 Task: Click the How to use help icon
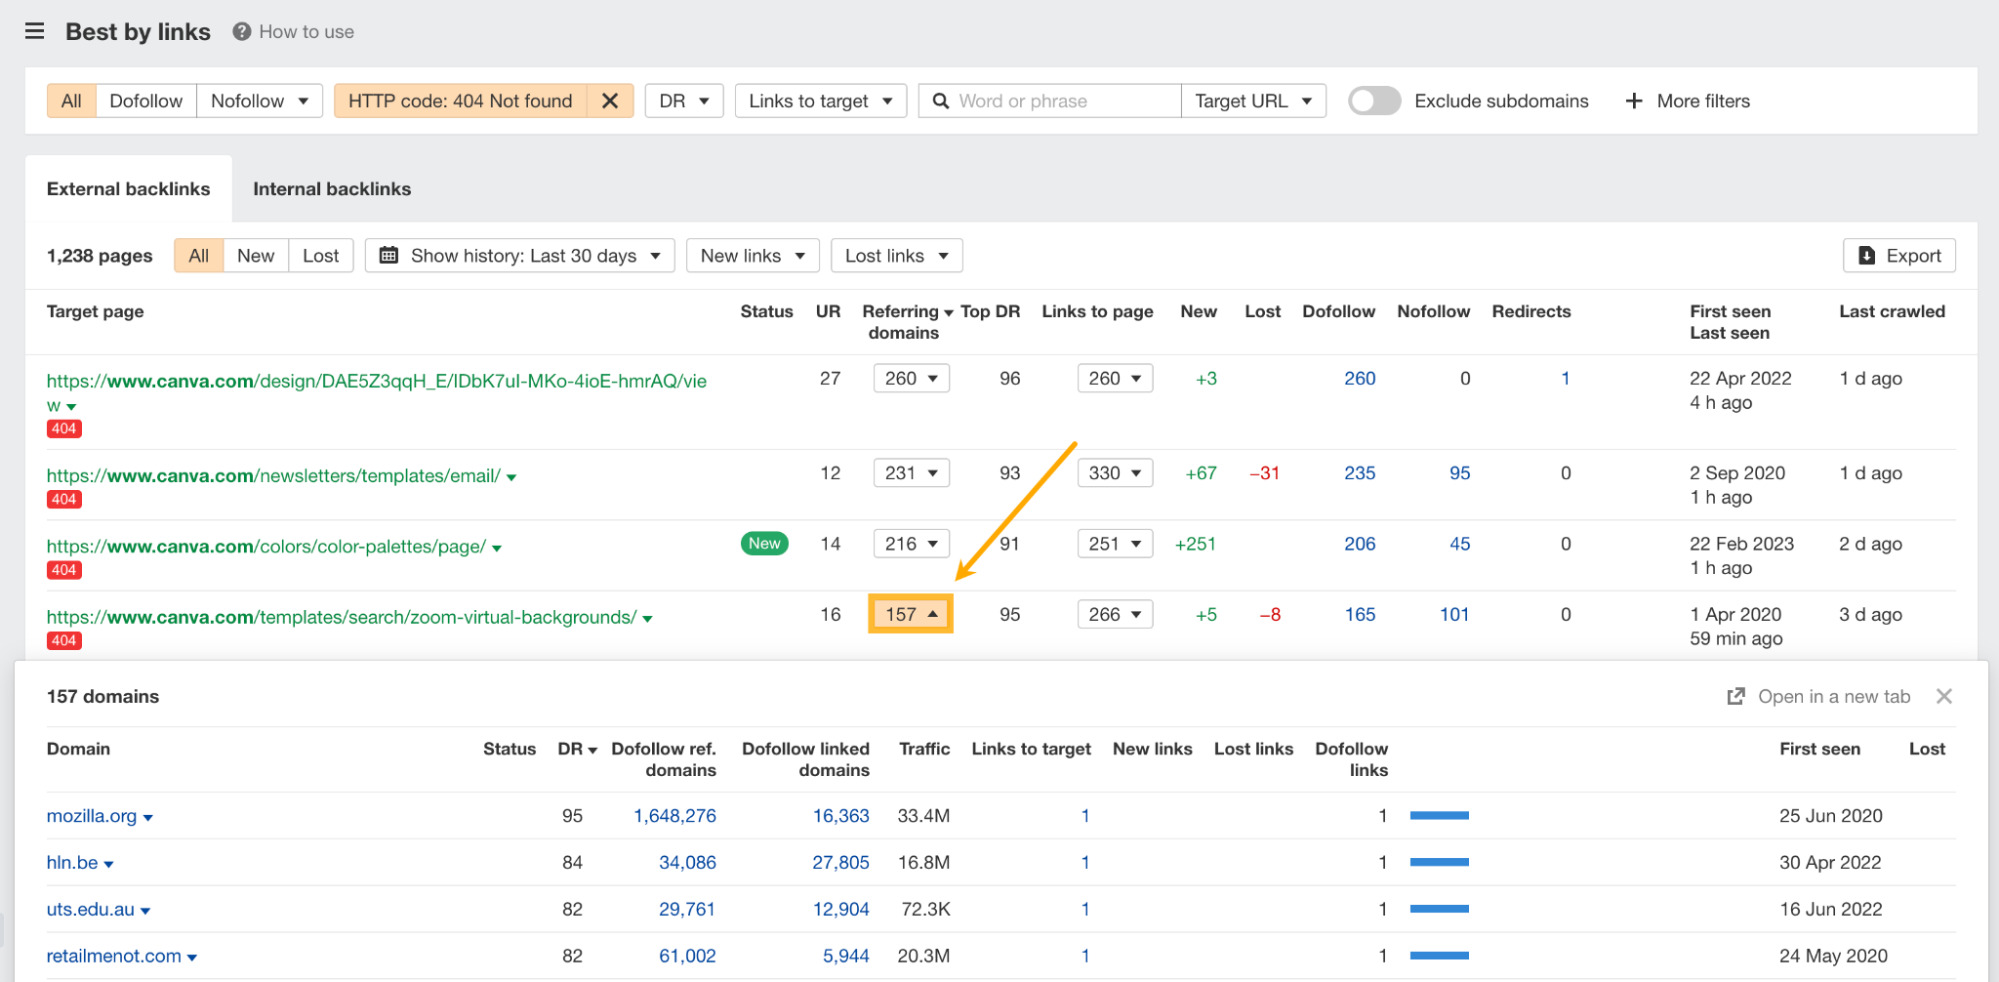[240, 31]
